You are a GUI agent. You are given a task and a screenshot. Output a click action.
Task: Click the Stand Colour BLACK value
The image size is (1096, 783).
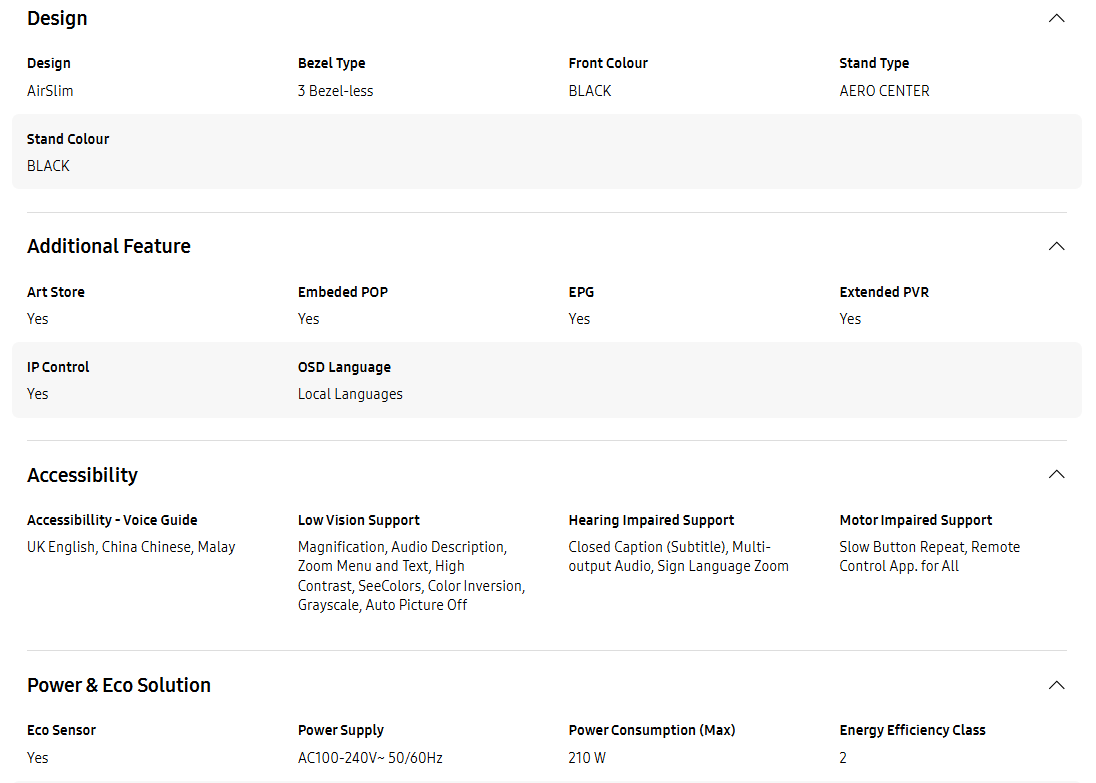(x=48, y=166)
